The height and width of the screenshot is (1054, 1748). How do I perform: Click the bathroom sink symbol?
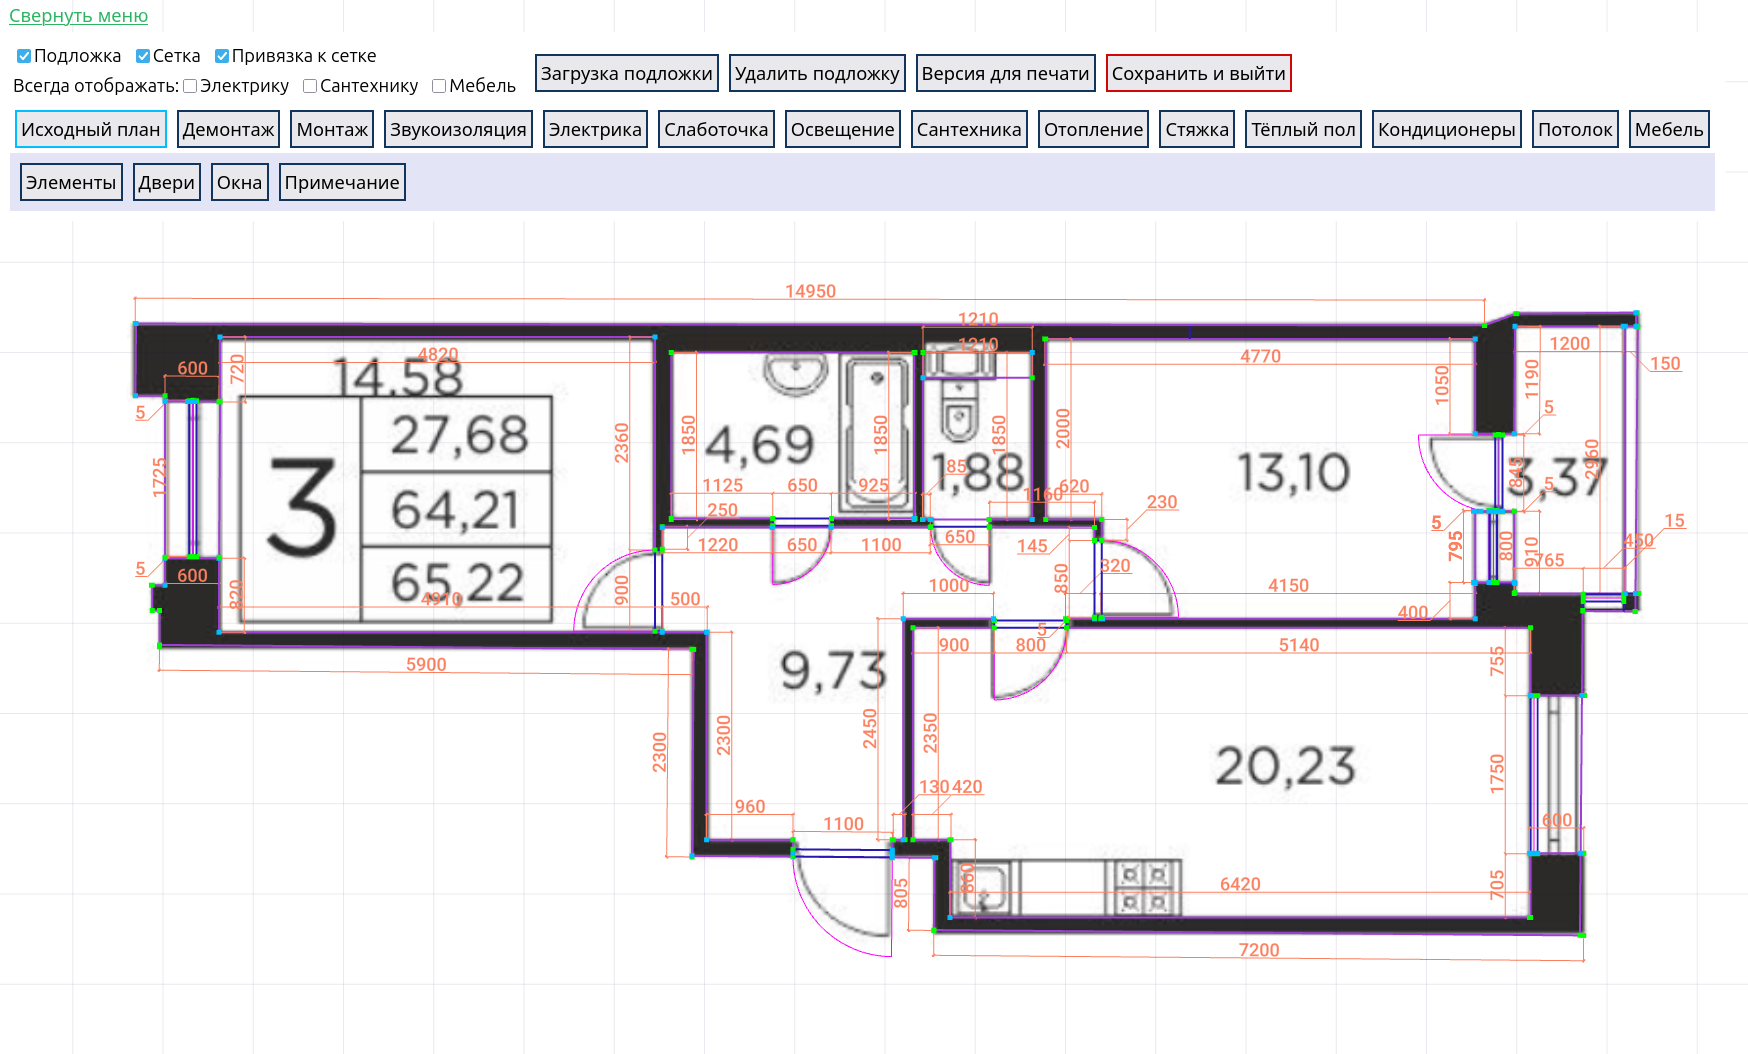click(796, 372)
